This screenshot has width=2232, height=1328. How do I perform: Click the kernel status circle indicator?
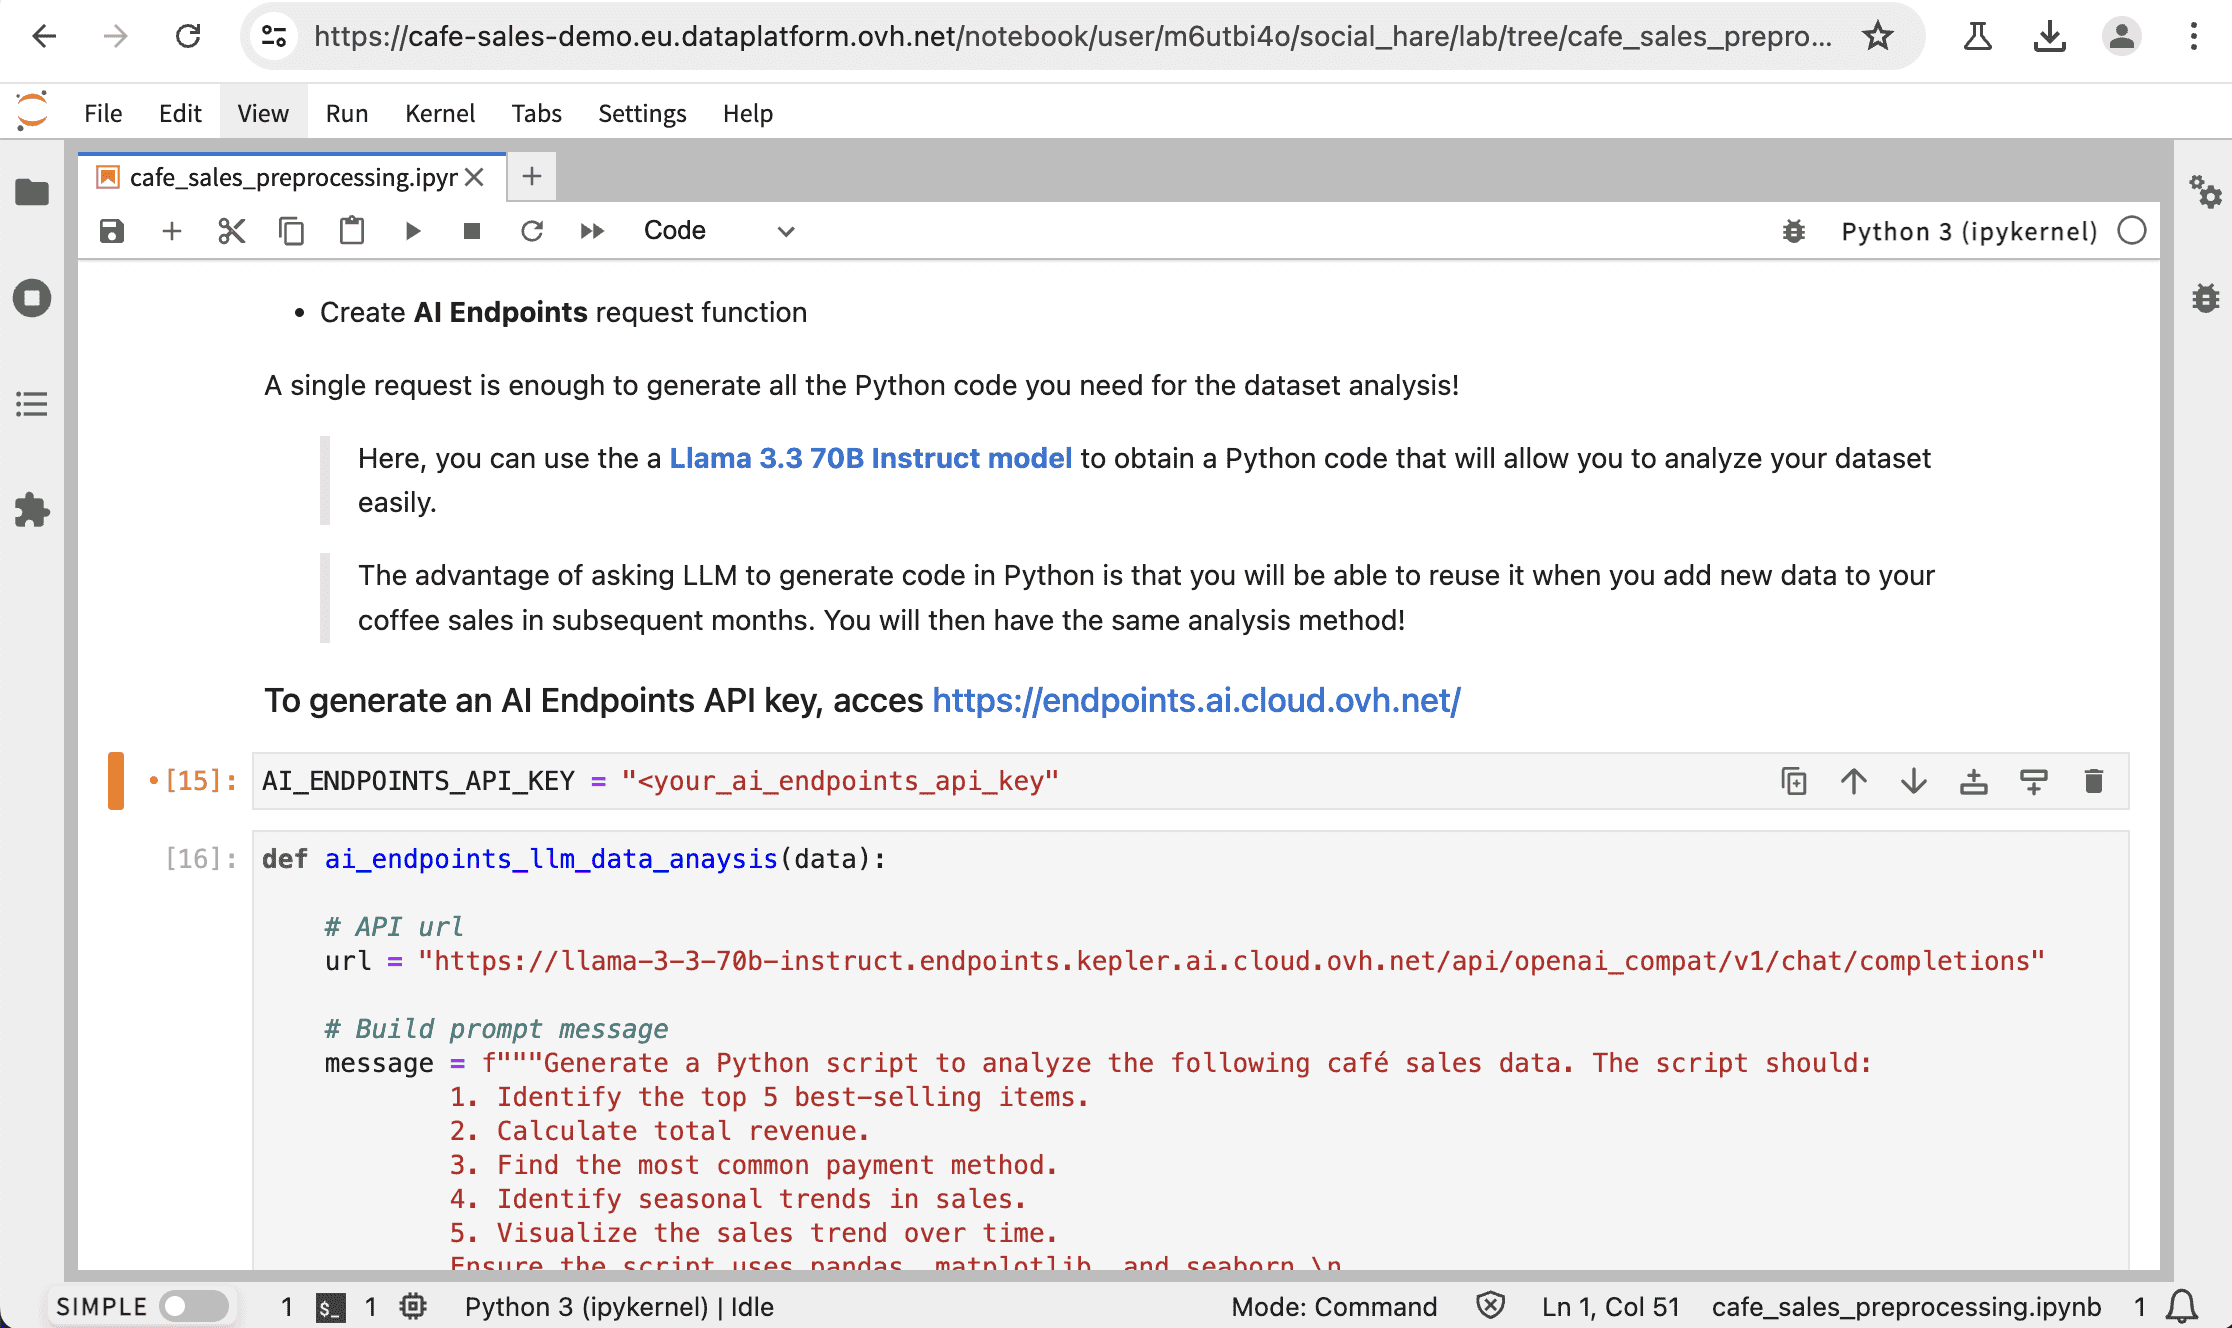(x=2132, y=231)
